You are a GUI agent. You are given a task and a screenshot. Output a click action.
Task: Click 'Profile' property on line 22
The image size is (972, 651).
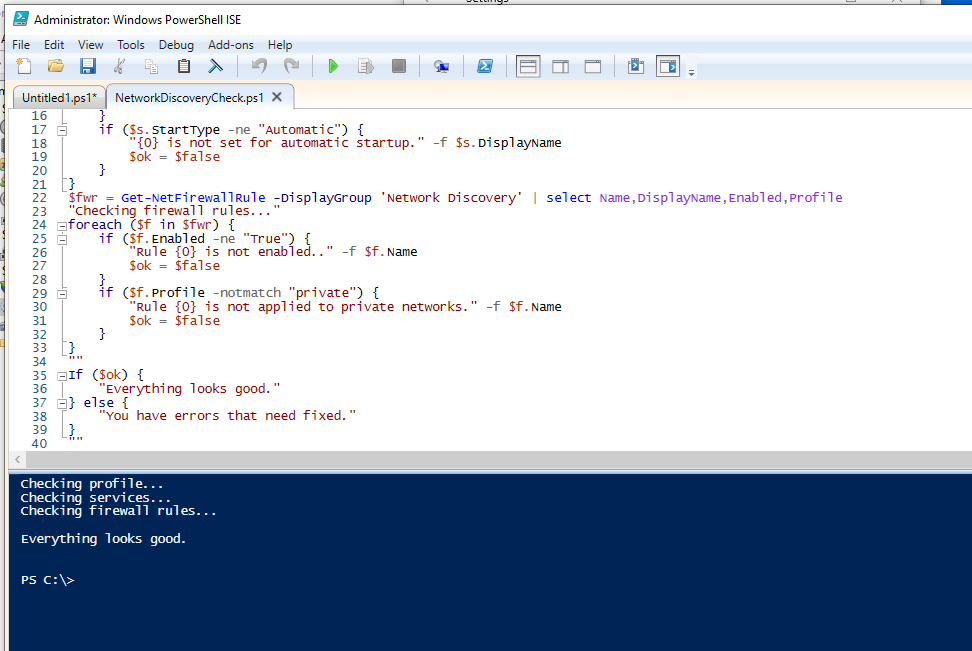(816, 198)
